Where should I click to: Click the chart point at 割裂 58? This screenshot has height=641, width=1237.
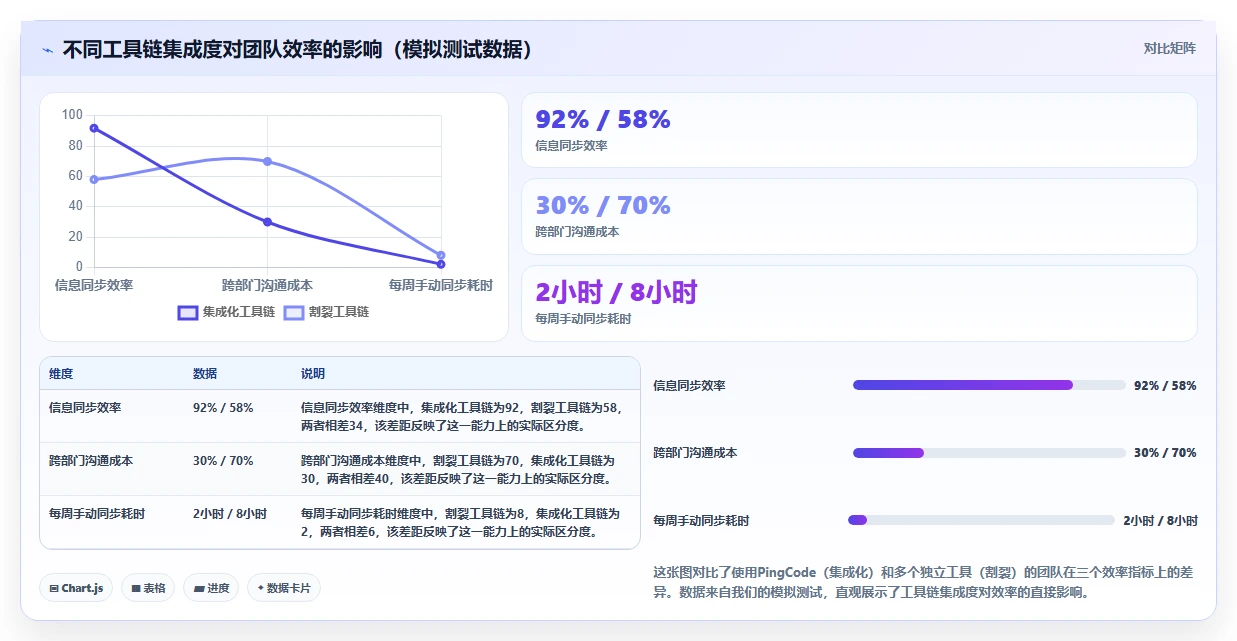[x=94, y=180]
